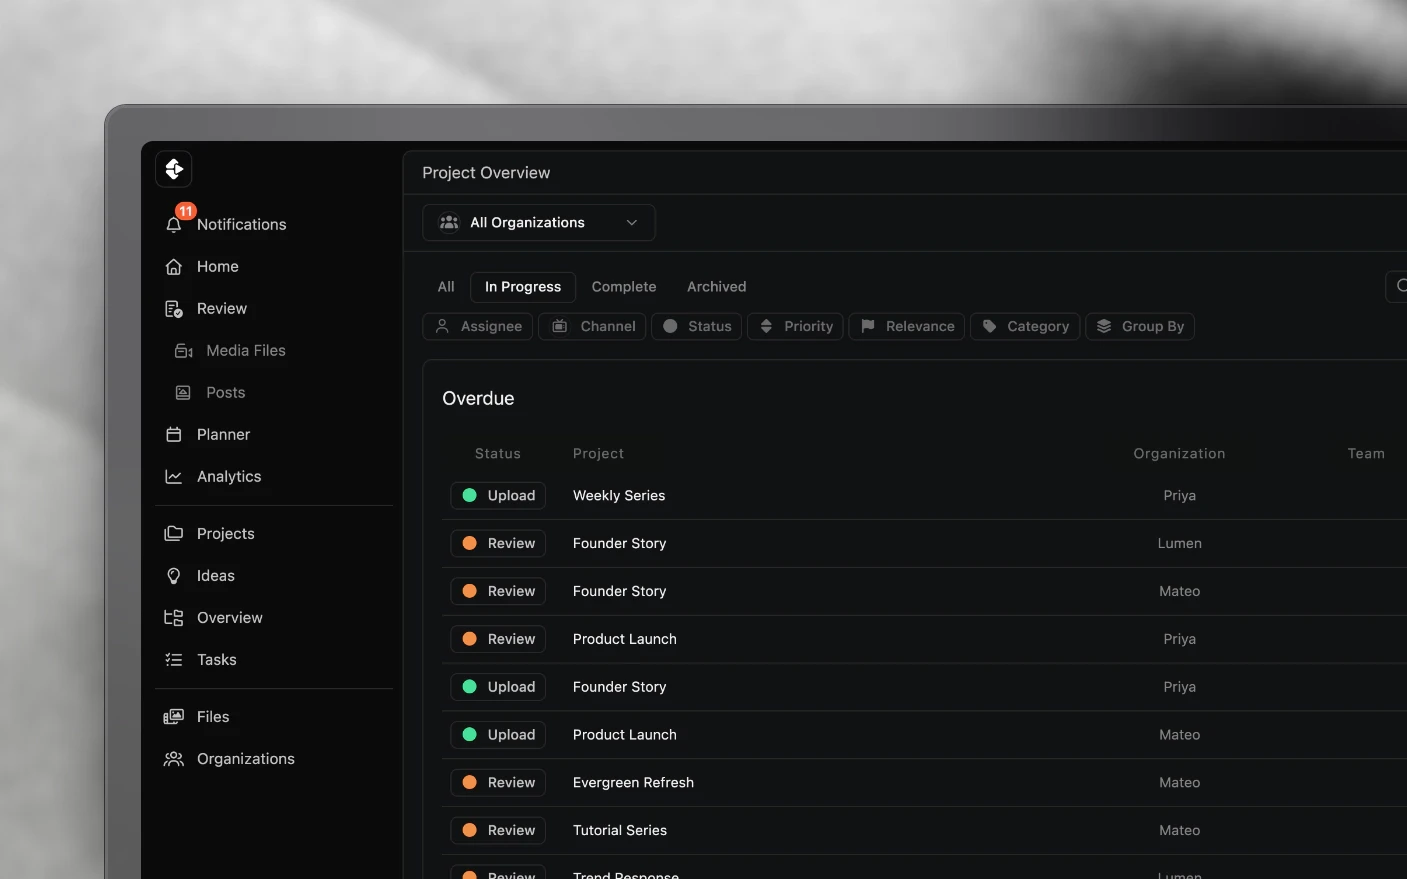Open the All Organizations dropdown
The image size is (1407, 879).
[x=539, y=223]
